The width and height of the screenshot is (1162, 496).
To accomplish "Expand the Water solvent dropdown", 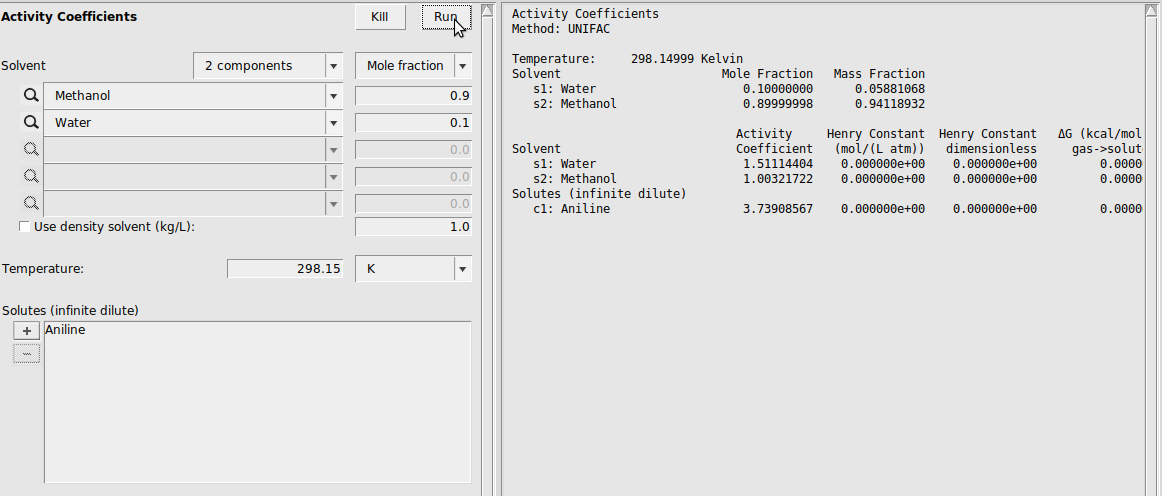I will pos(332,123).
